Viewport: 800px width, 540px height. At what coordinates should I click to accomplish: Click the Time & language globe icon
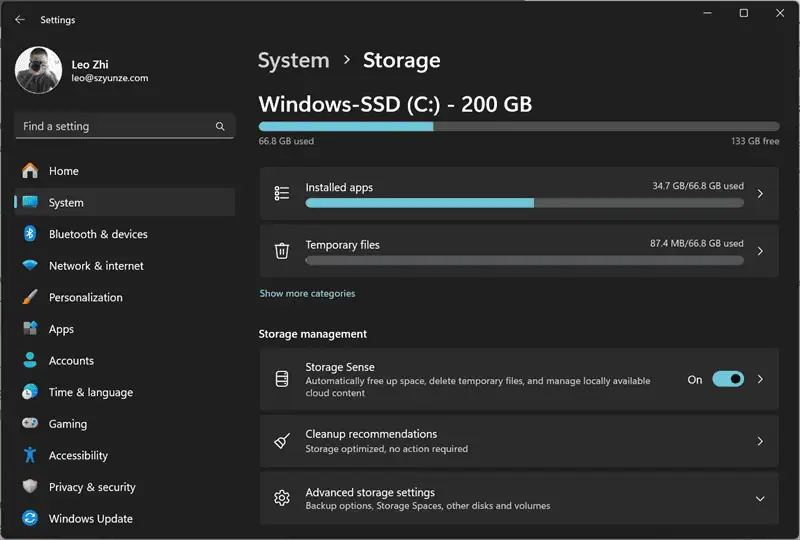point(30,392)
